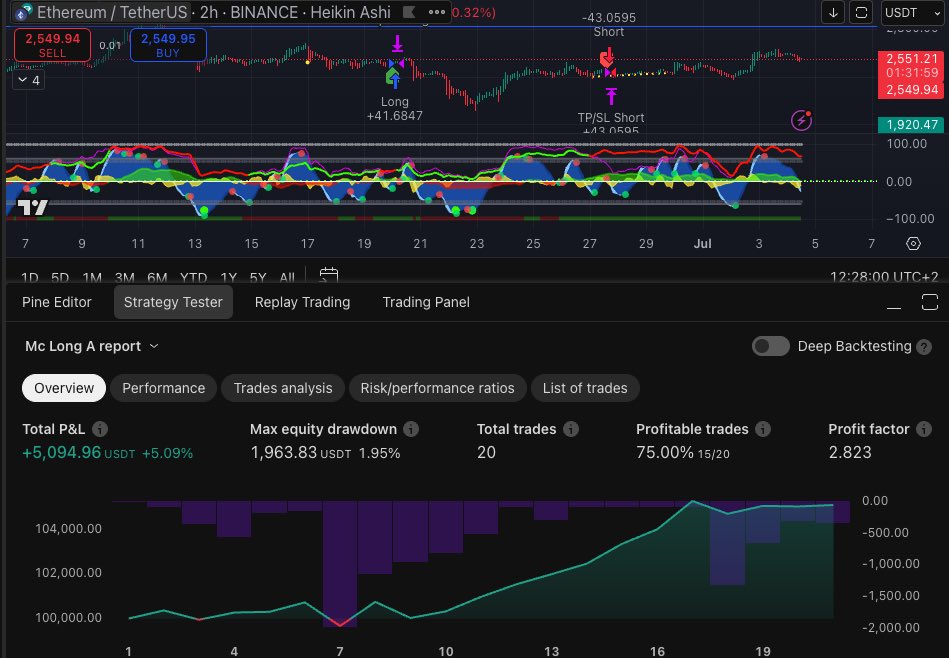Expand the Mc Long A report dropdown
Viewport: 949px width, 658px height.
pyautogui.click(x=91, y=346)
